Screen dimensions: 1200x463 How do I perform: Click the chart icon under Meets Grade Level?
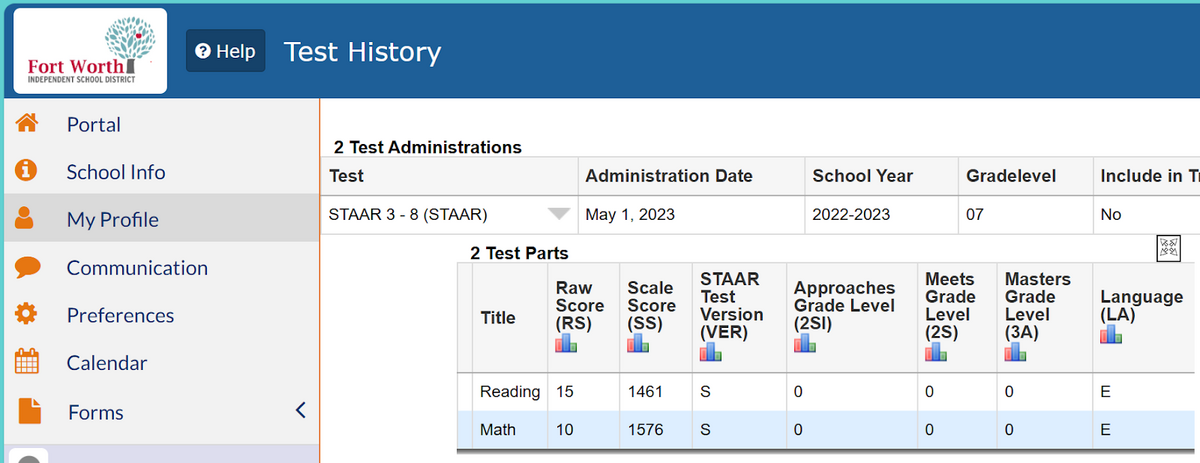937,351
